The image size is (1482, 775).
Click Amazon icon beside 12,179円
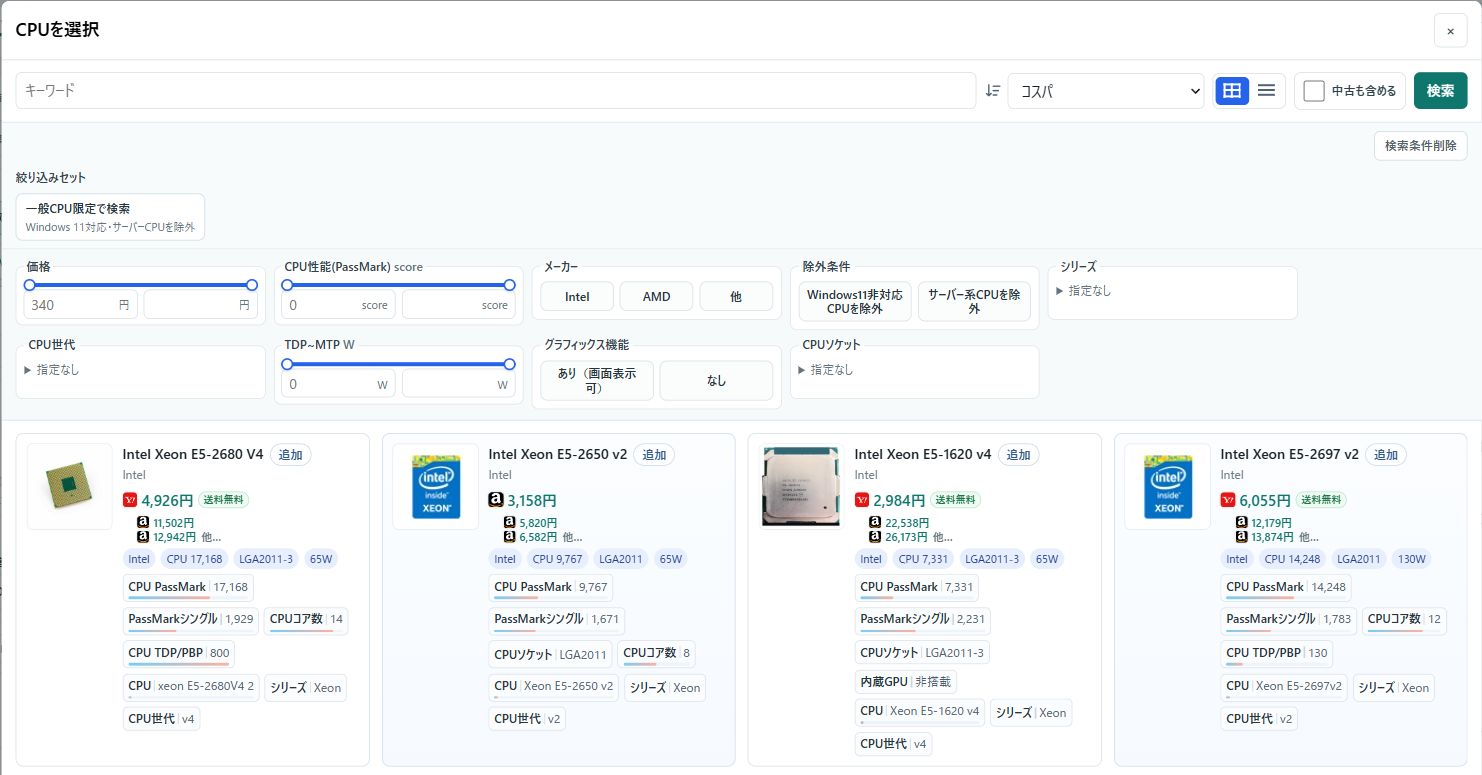(1242, 522)
